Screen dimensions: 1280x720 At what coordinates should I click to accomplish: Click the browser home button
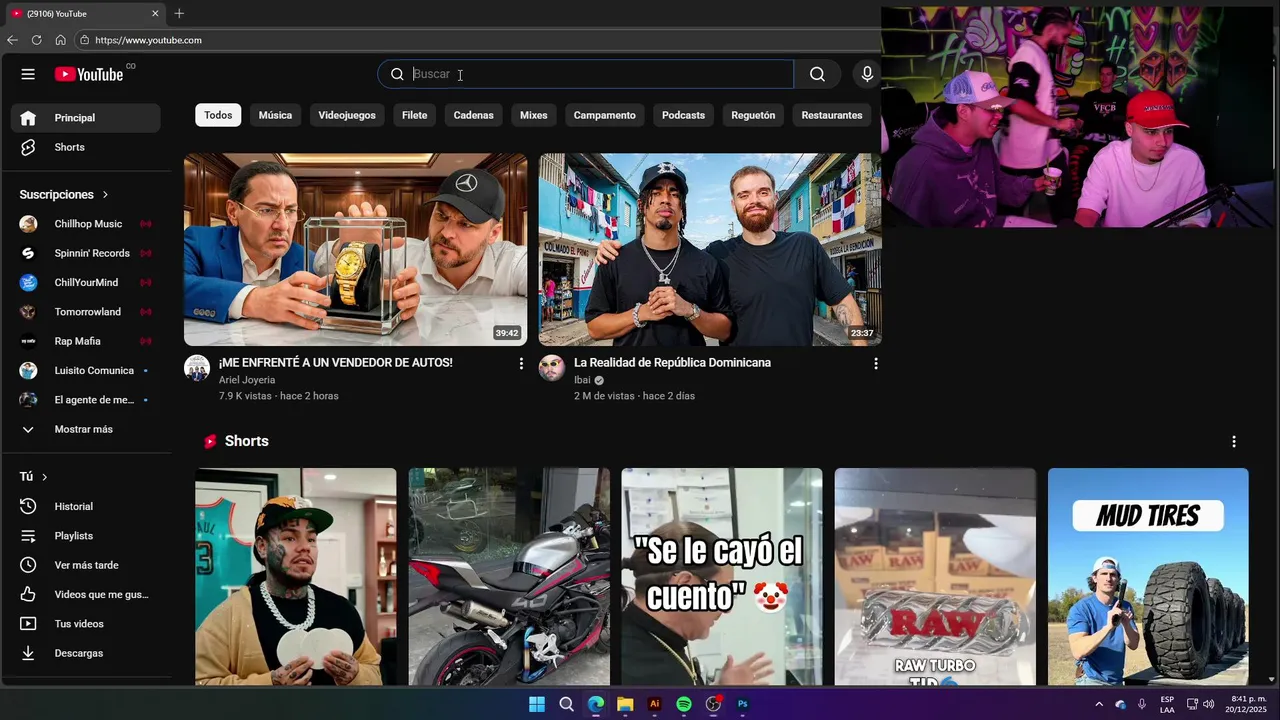tap(60, 40)
